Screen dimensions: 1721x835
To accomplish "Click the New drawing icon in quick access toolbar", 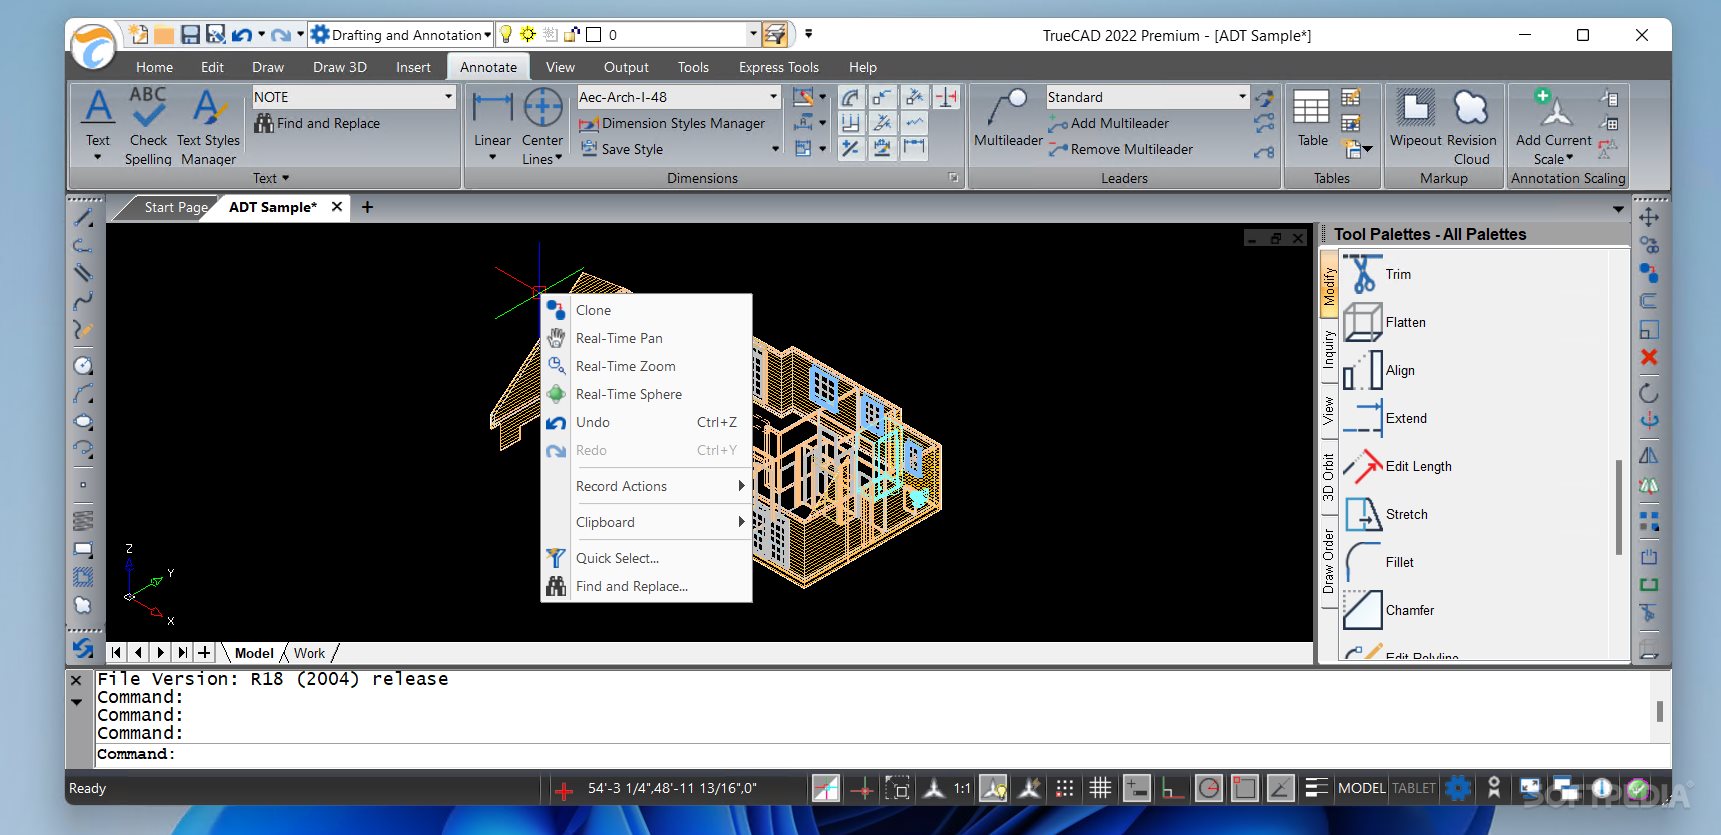I will [138, 34].
